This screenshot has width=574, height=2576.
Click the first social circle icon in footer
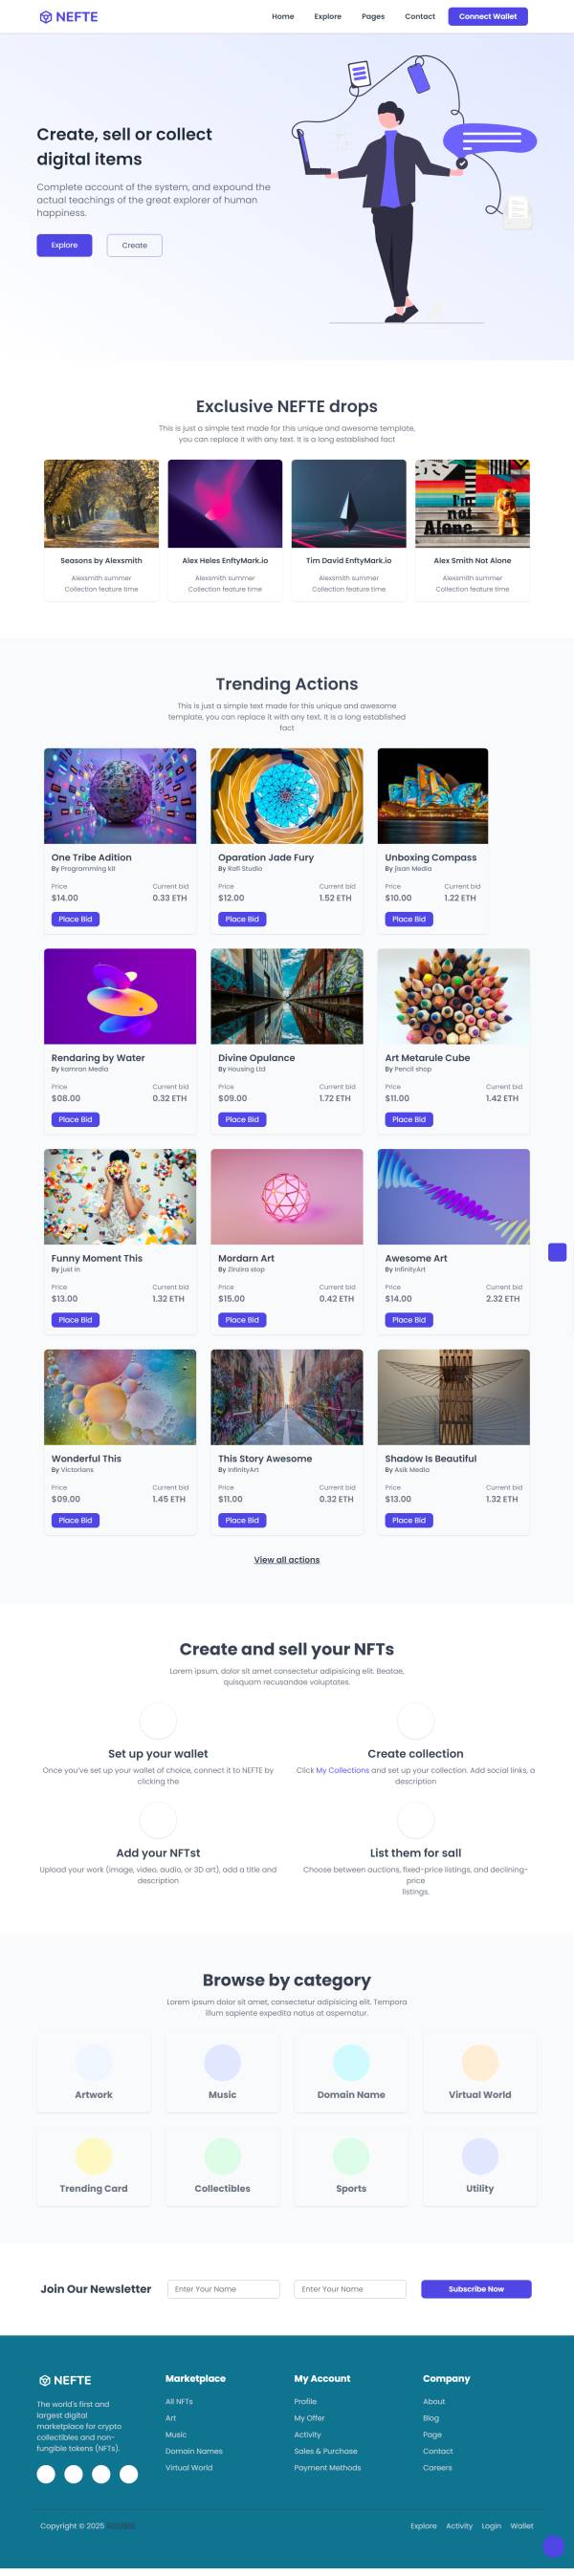(46, 2474)
